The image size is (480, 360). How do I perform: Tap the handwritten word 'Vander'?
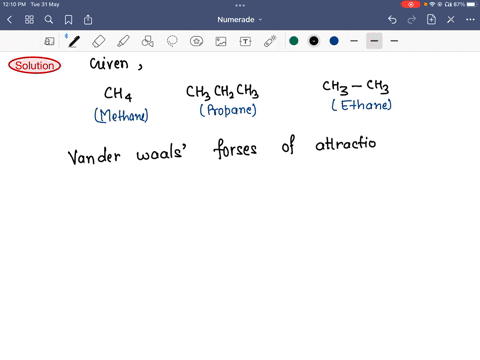click(x=94, y=156)
